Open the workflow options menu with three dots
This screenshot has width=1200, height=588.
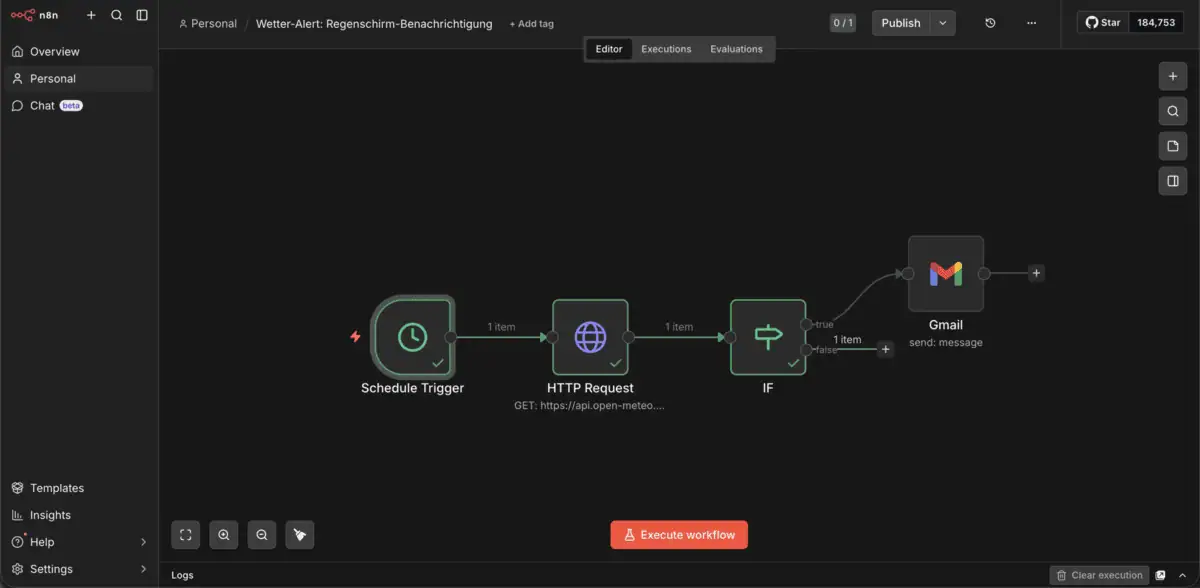[1031, 22]
